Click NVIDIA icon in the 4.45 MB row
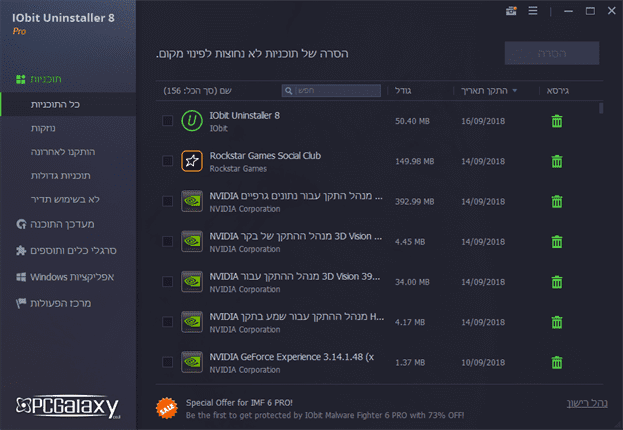This screenshot has width=623, height=430. pos(192,241)
